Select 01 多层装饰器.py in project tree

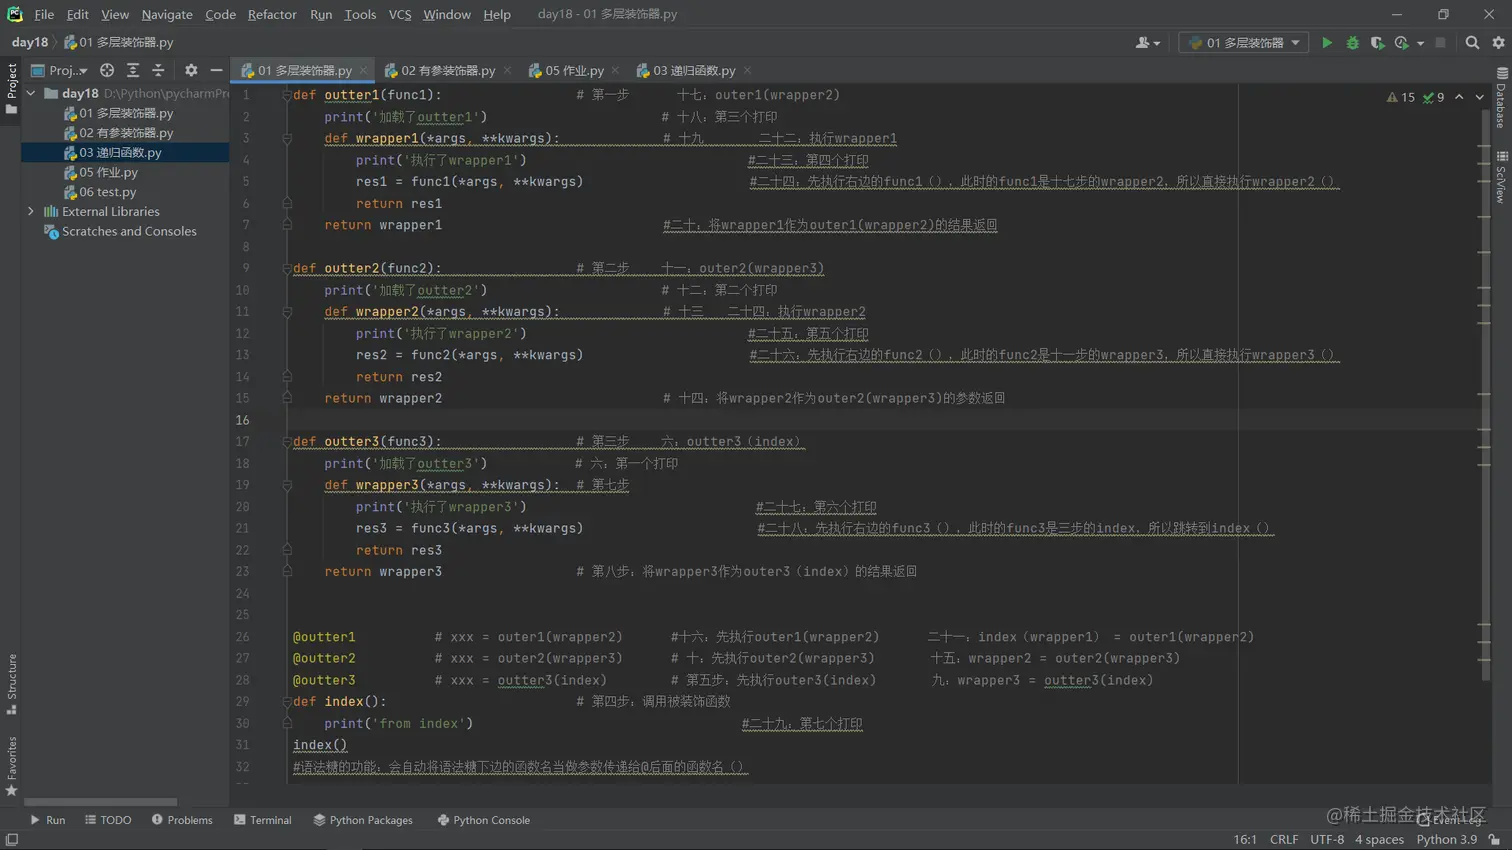[118, 113]
